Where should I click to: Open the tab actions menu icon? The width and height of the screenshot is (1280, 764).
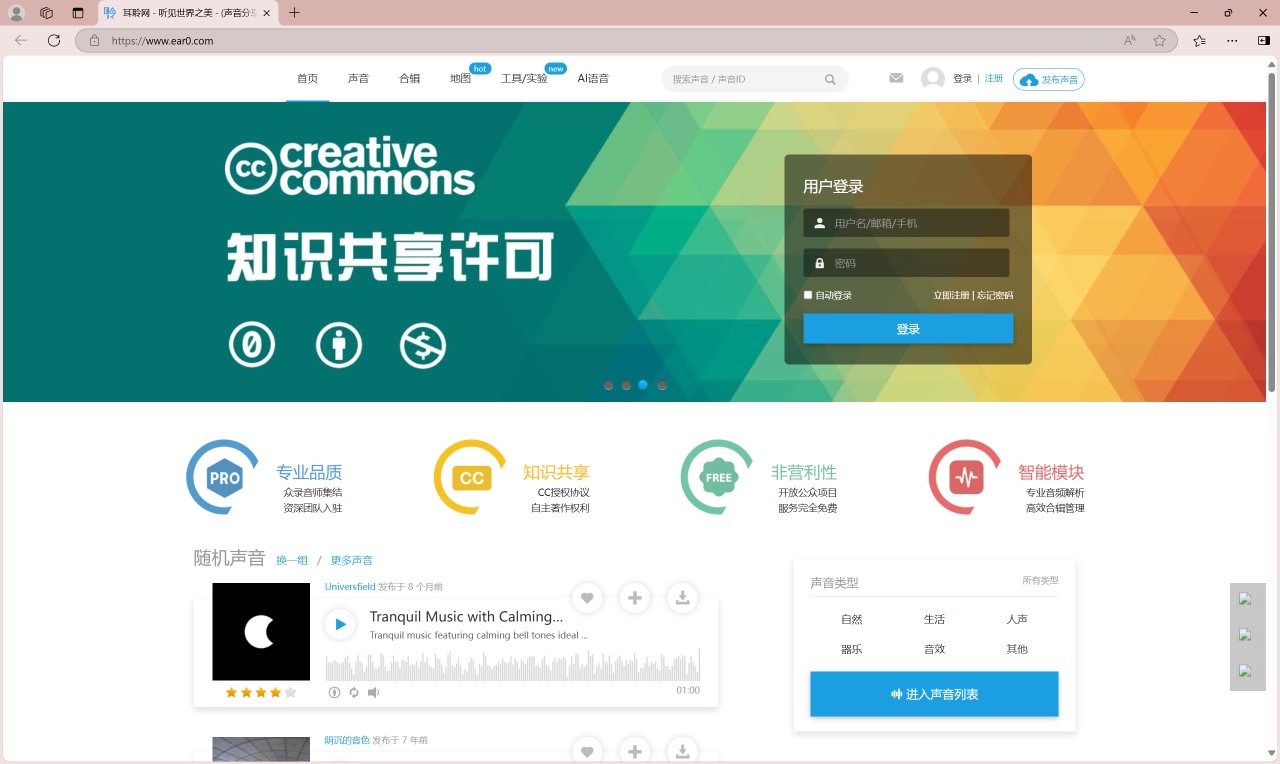tap(78, 13)
